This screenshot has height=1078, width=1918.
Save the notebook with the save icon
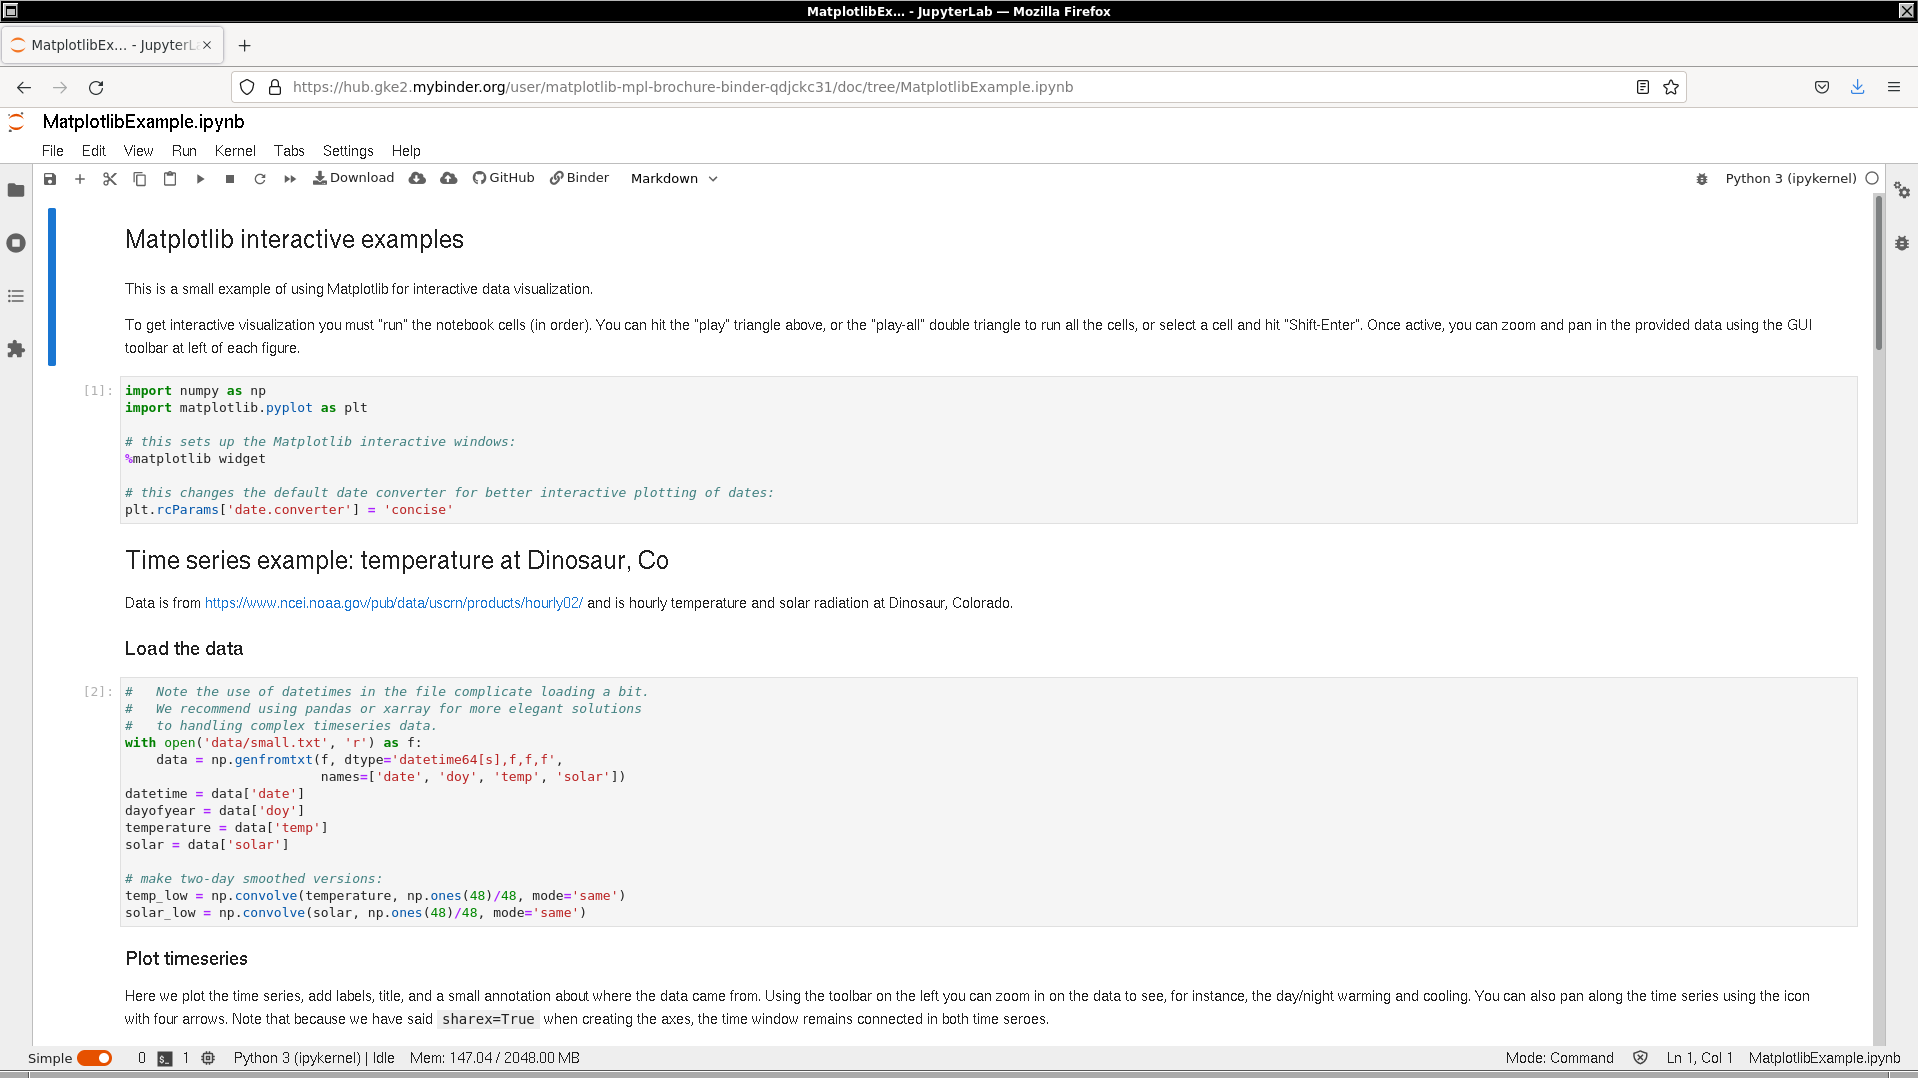(x=50, y=179)
